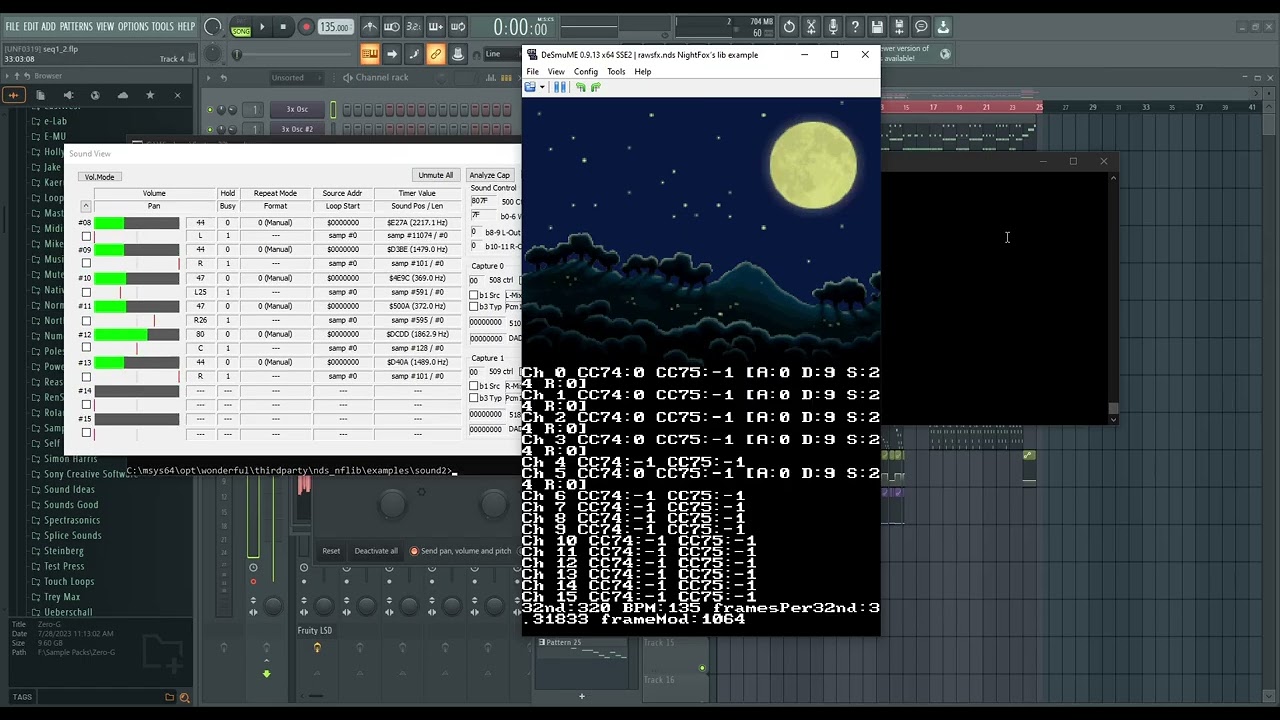1280x720 pixels.
Task: Toggle the mute checkbox under channel #12
Action: (x=86, y=348)
